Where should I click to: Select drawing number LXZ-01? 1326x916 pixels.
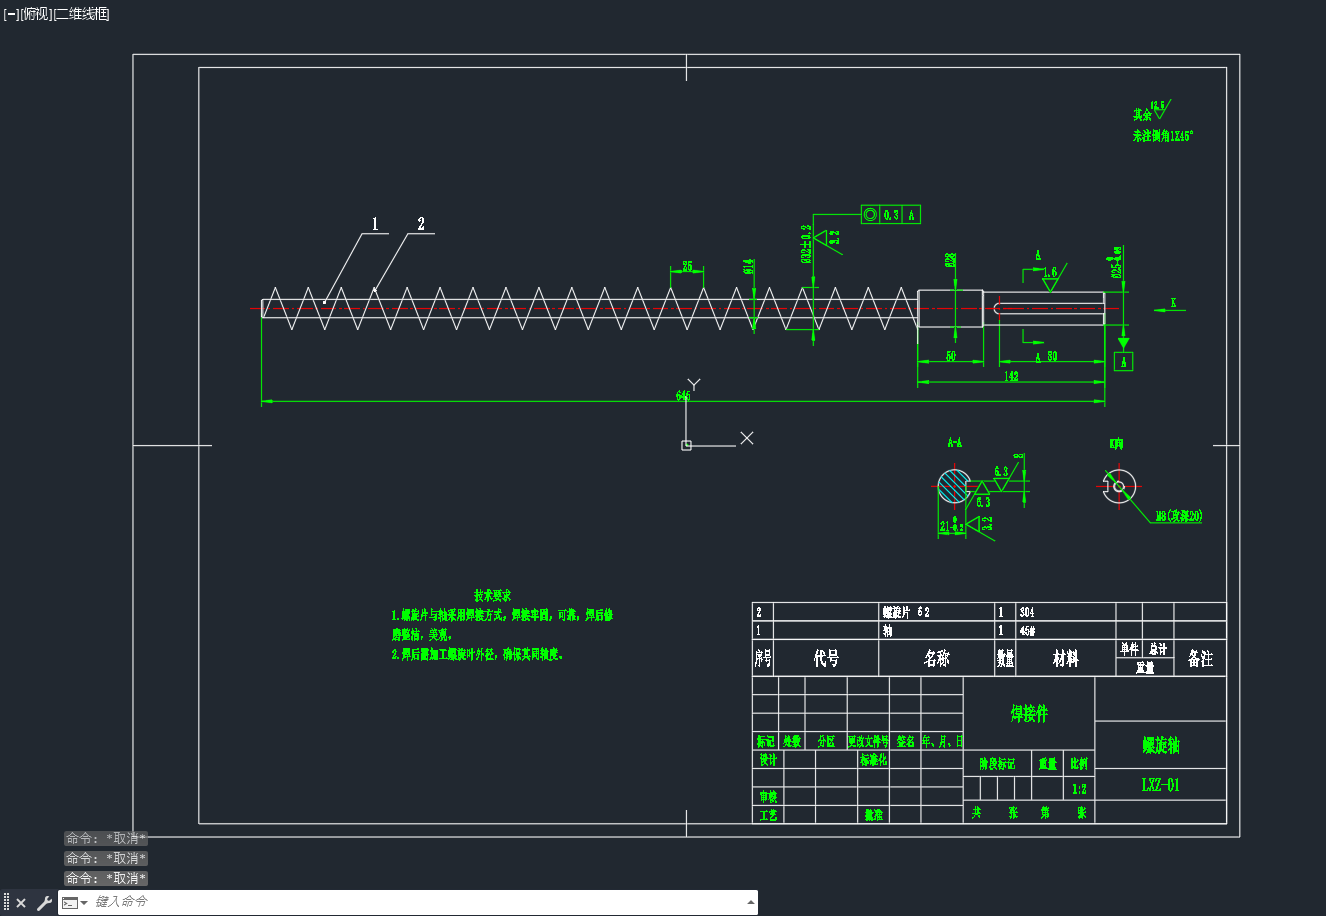1161,785
